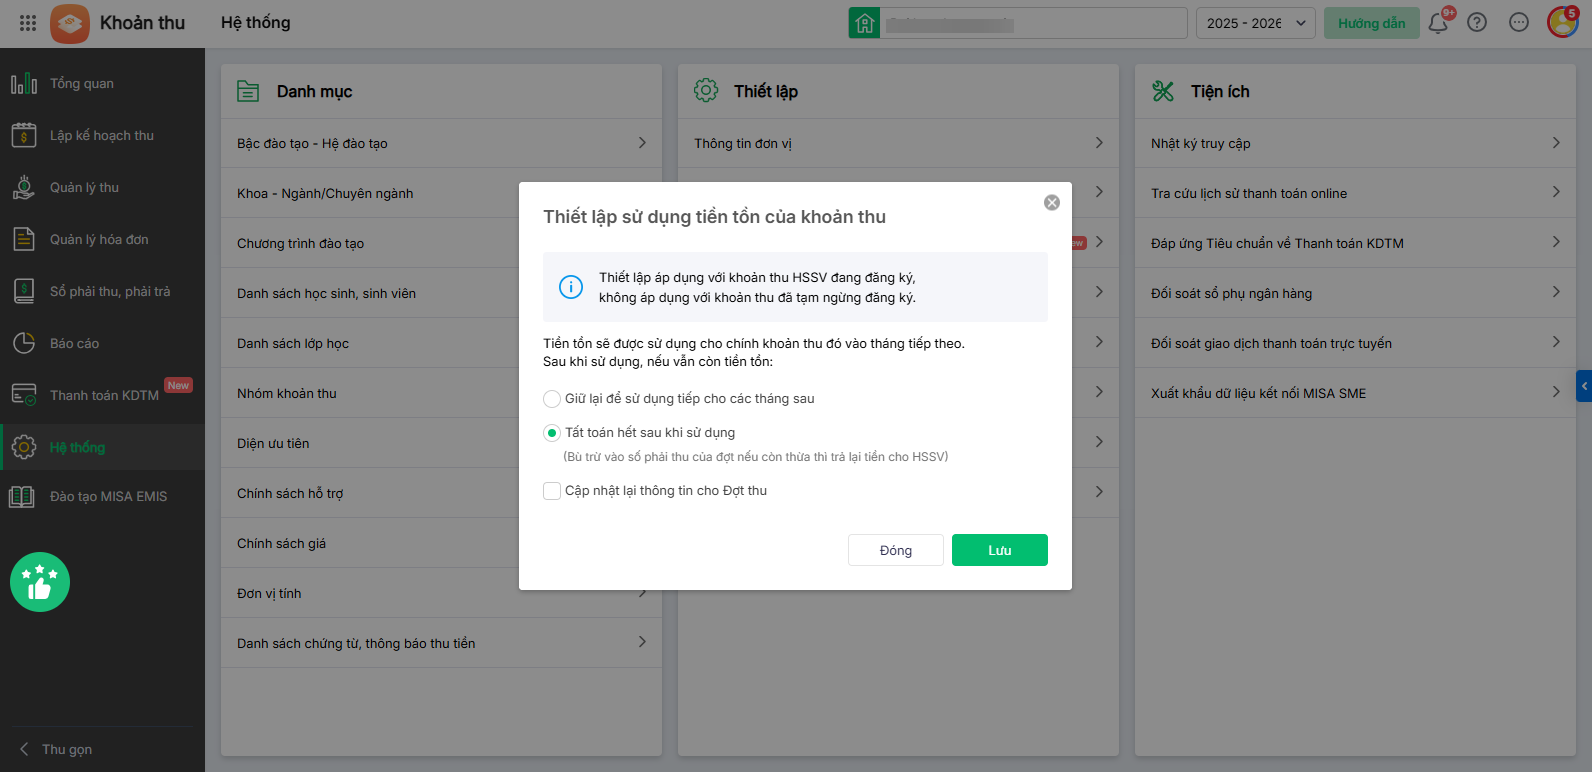Open the "Hệ thống" top menu tab
Viewport: 1592px width, 772px height.
click(x=255, y=23)
